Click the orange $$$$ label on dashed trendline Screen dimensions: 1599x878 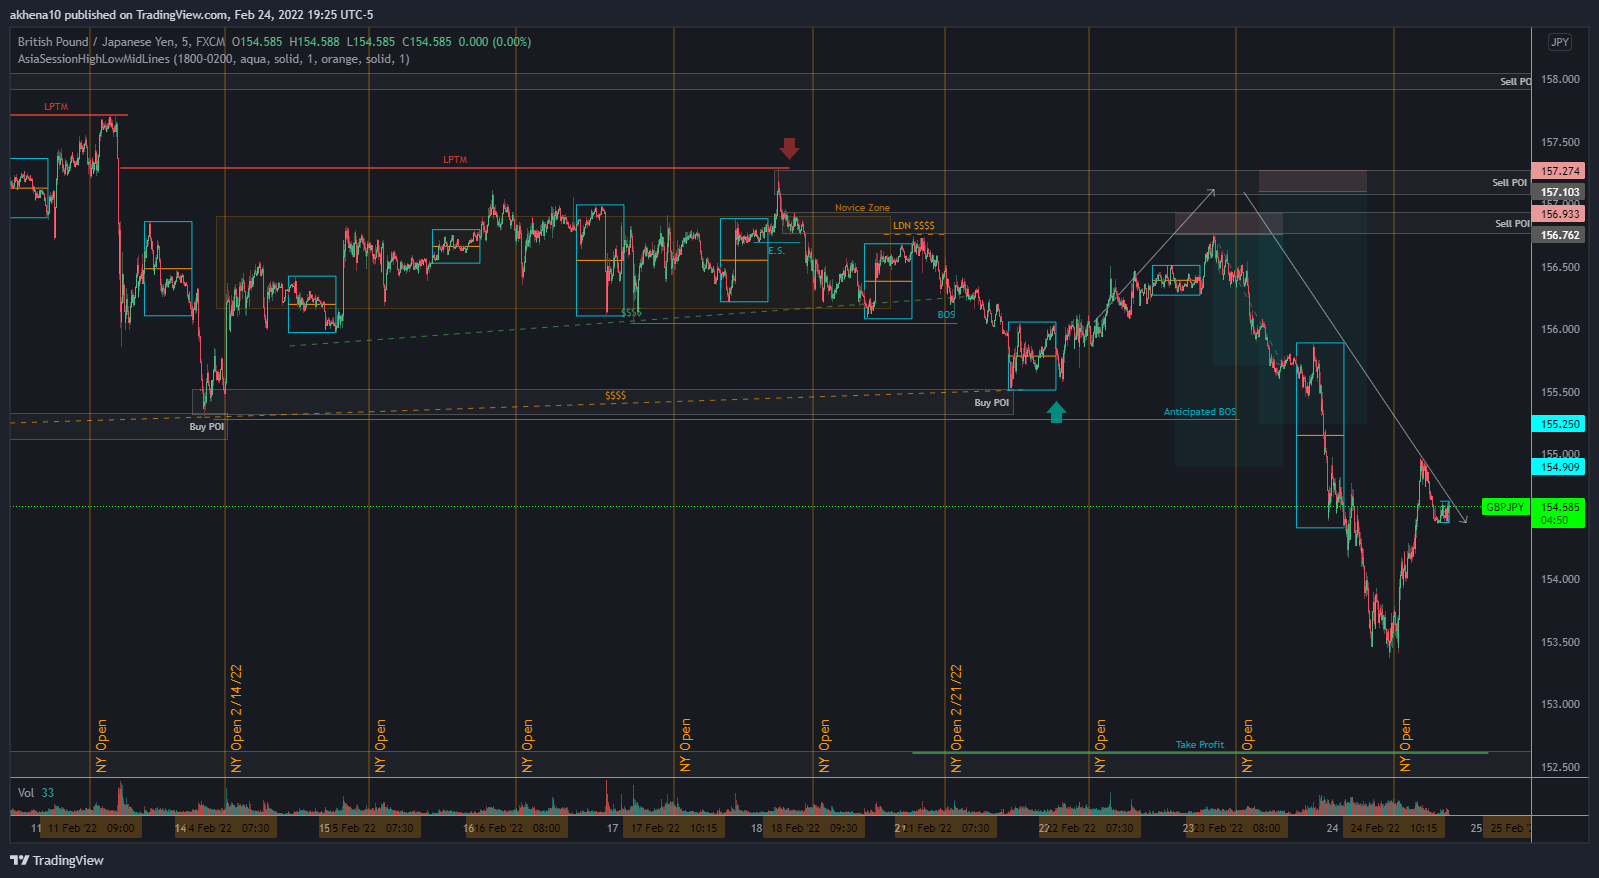point(615,396)
